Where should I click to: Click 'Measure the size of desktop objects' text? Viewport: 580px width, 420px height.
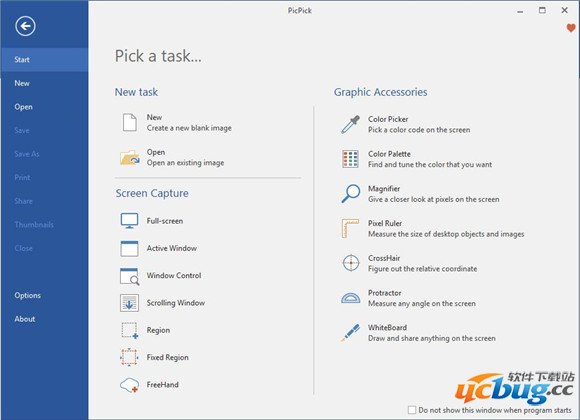click(446, 234)
